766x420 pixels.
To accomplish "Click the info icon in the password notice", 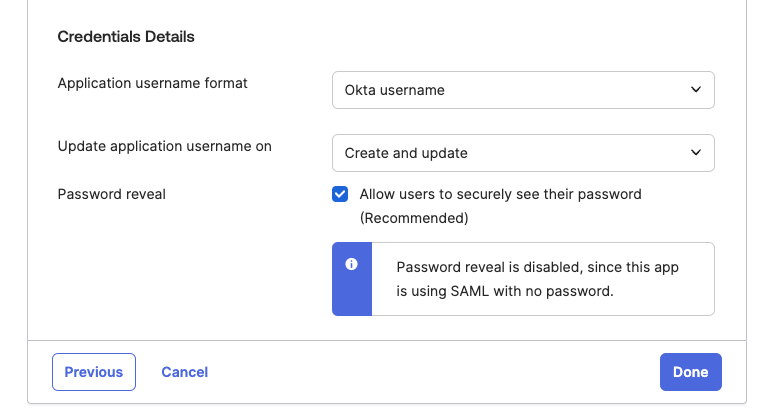I will click(351, 265).
